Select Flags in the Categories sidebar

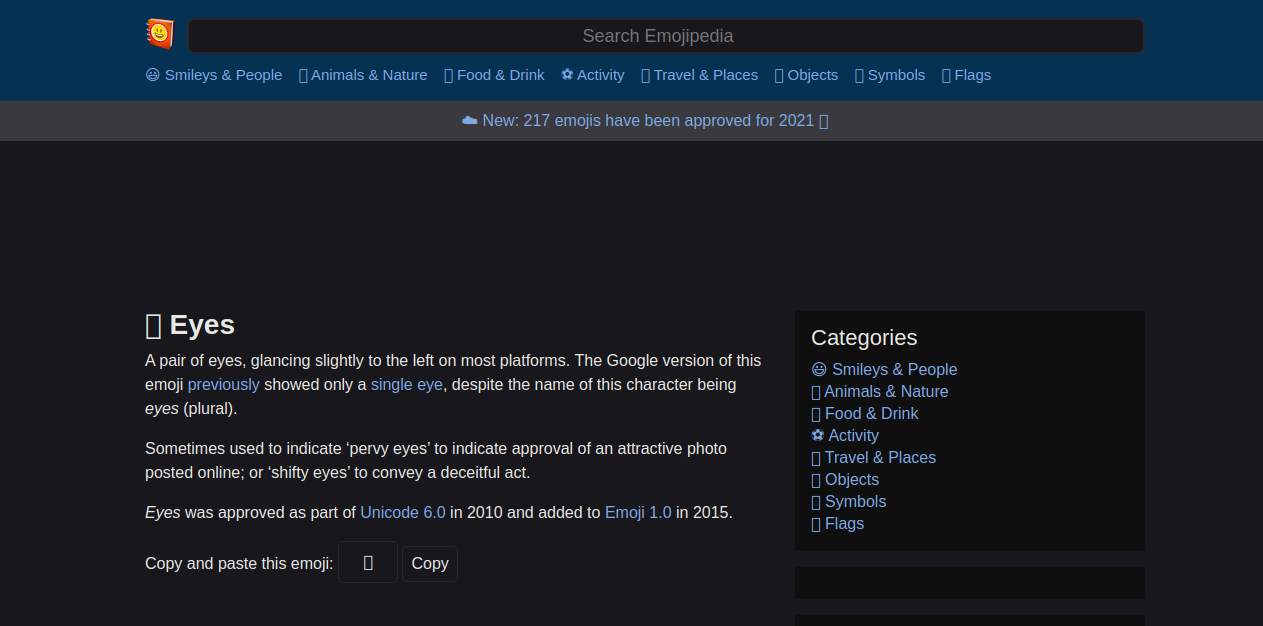click(x=837, y=524)
